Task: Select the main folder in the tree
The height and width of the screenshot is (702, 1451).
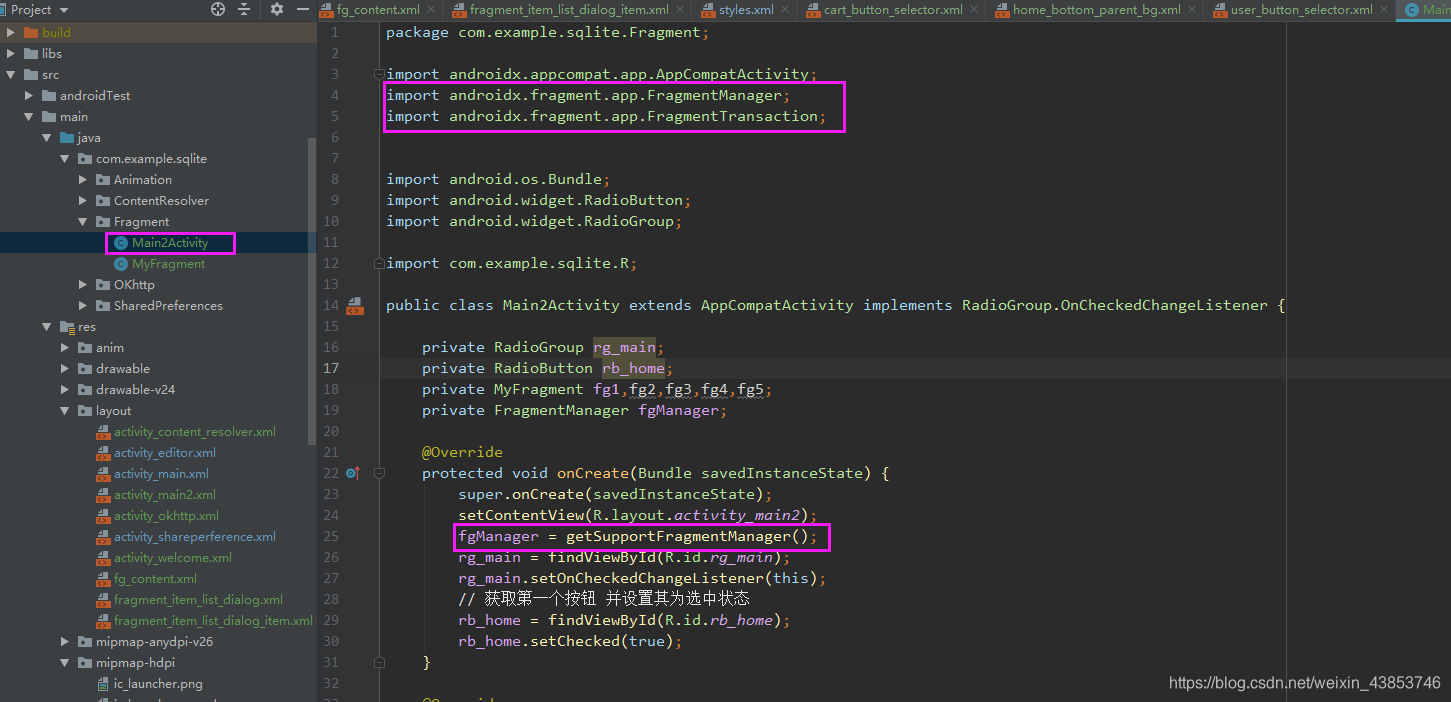Action: point(74,117)
